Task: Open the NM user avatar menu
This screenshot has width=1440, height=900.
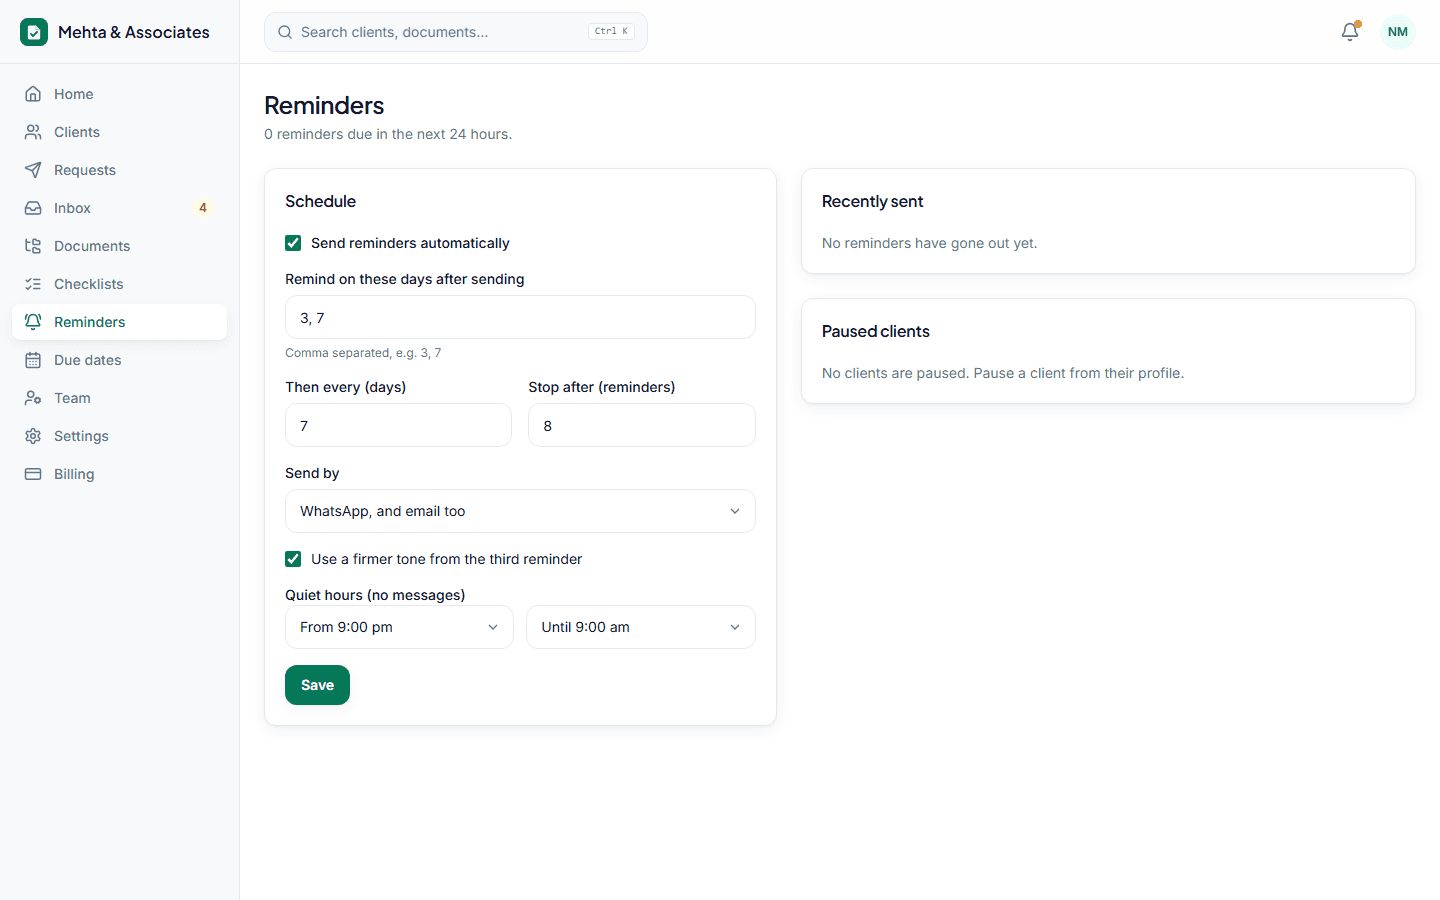Action: pyautogui.click(x=1398, y=32)
